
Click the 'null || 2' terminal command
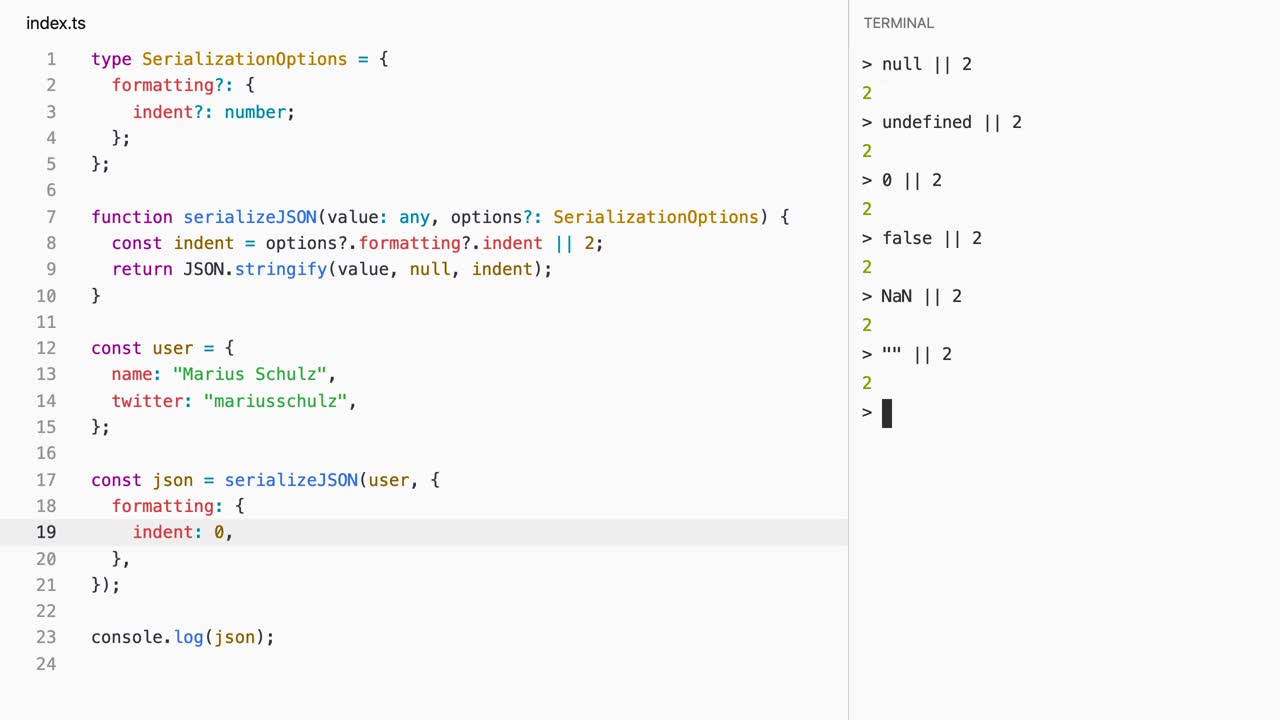(926, 64)
